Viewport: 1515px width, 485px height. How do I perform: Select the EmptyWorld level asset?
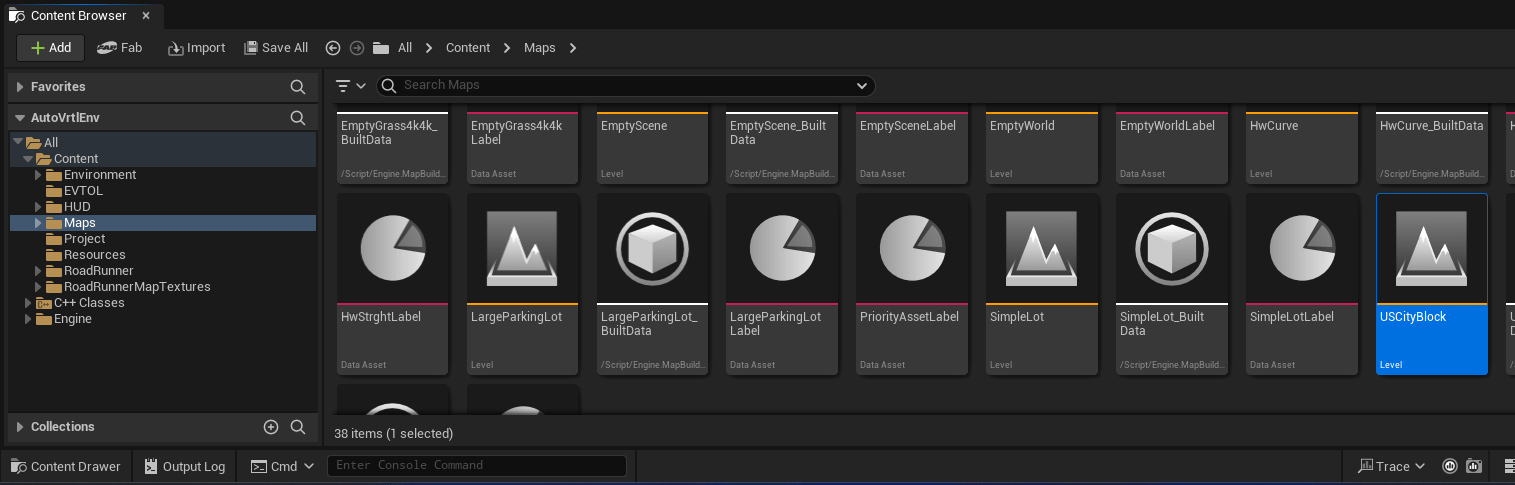point(1042,146)
